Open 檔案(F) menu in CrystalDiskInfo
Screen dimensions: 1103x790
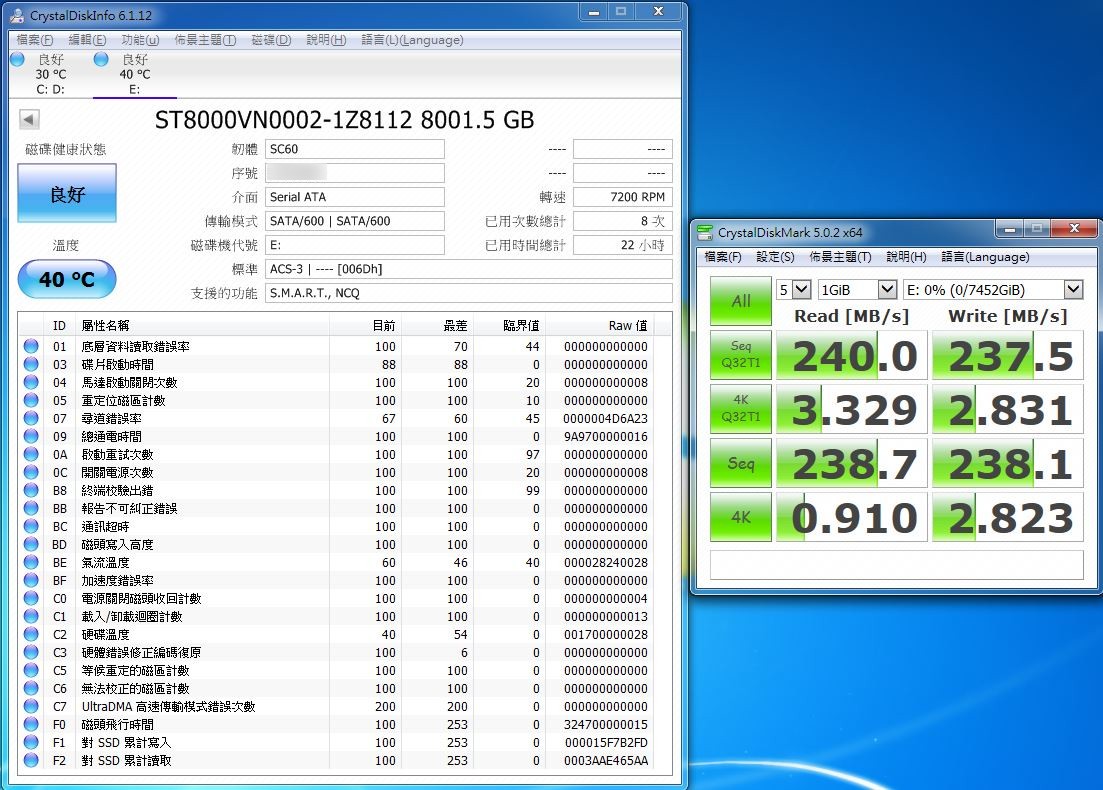coord(35,40)
